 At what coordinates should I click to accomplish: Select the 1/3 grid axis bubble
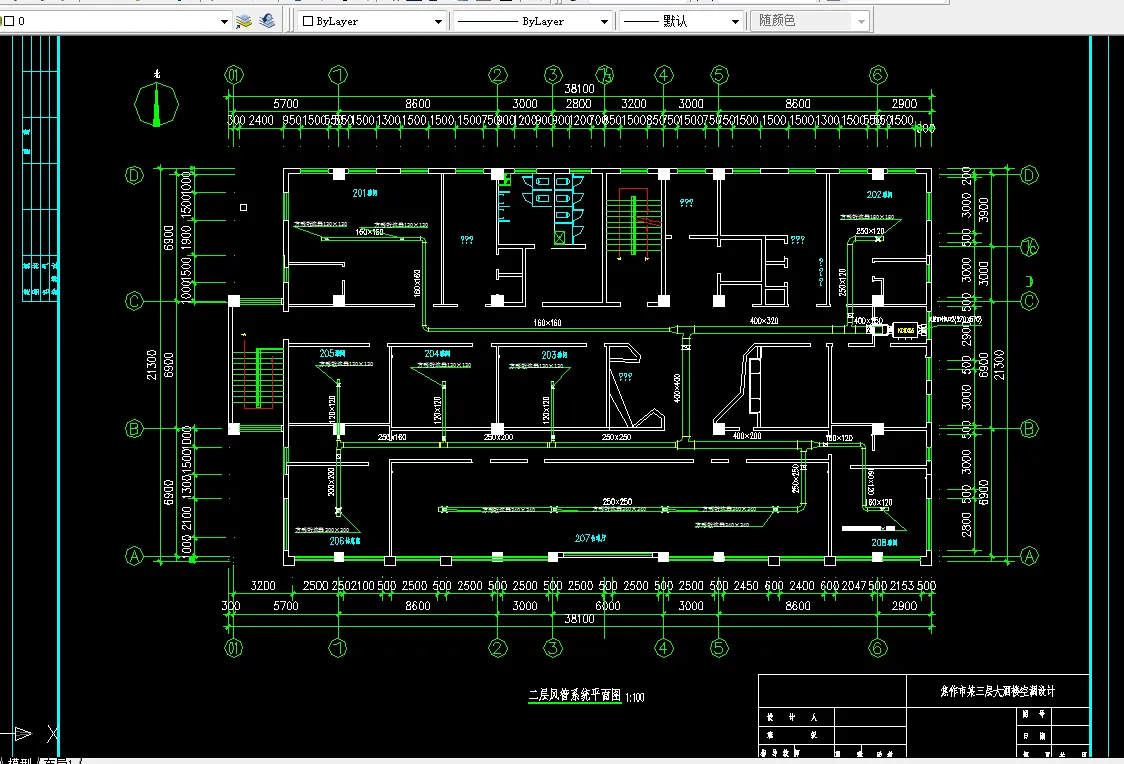coord(605,75)
